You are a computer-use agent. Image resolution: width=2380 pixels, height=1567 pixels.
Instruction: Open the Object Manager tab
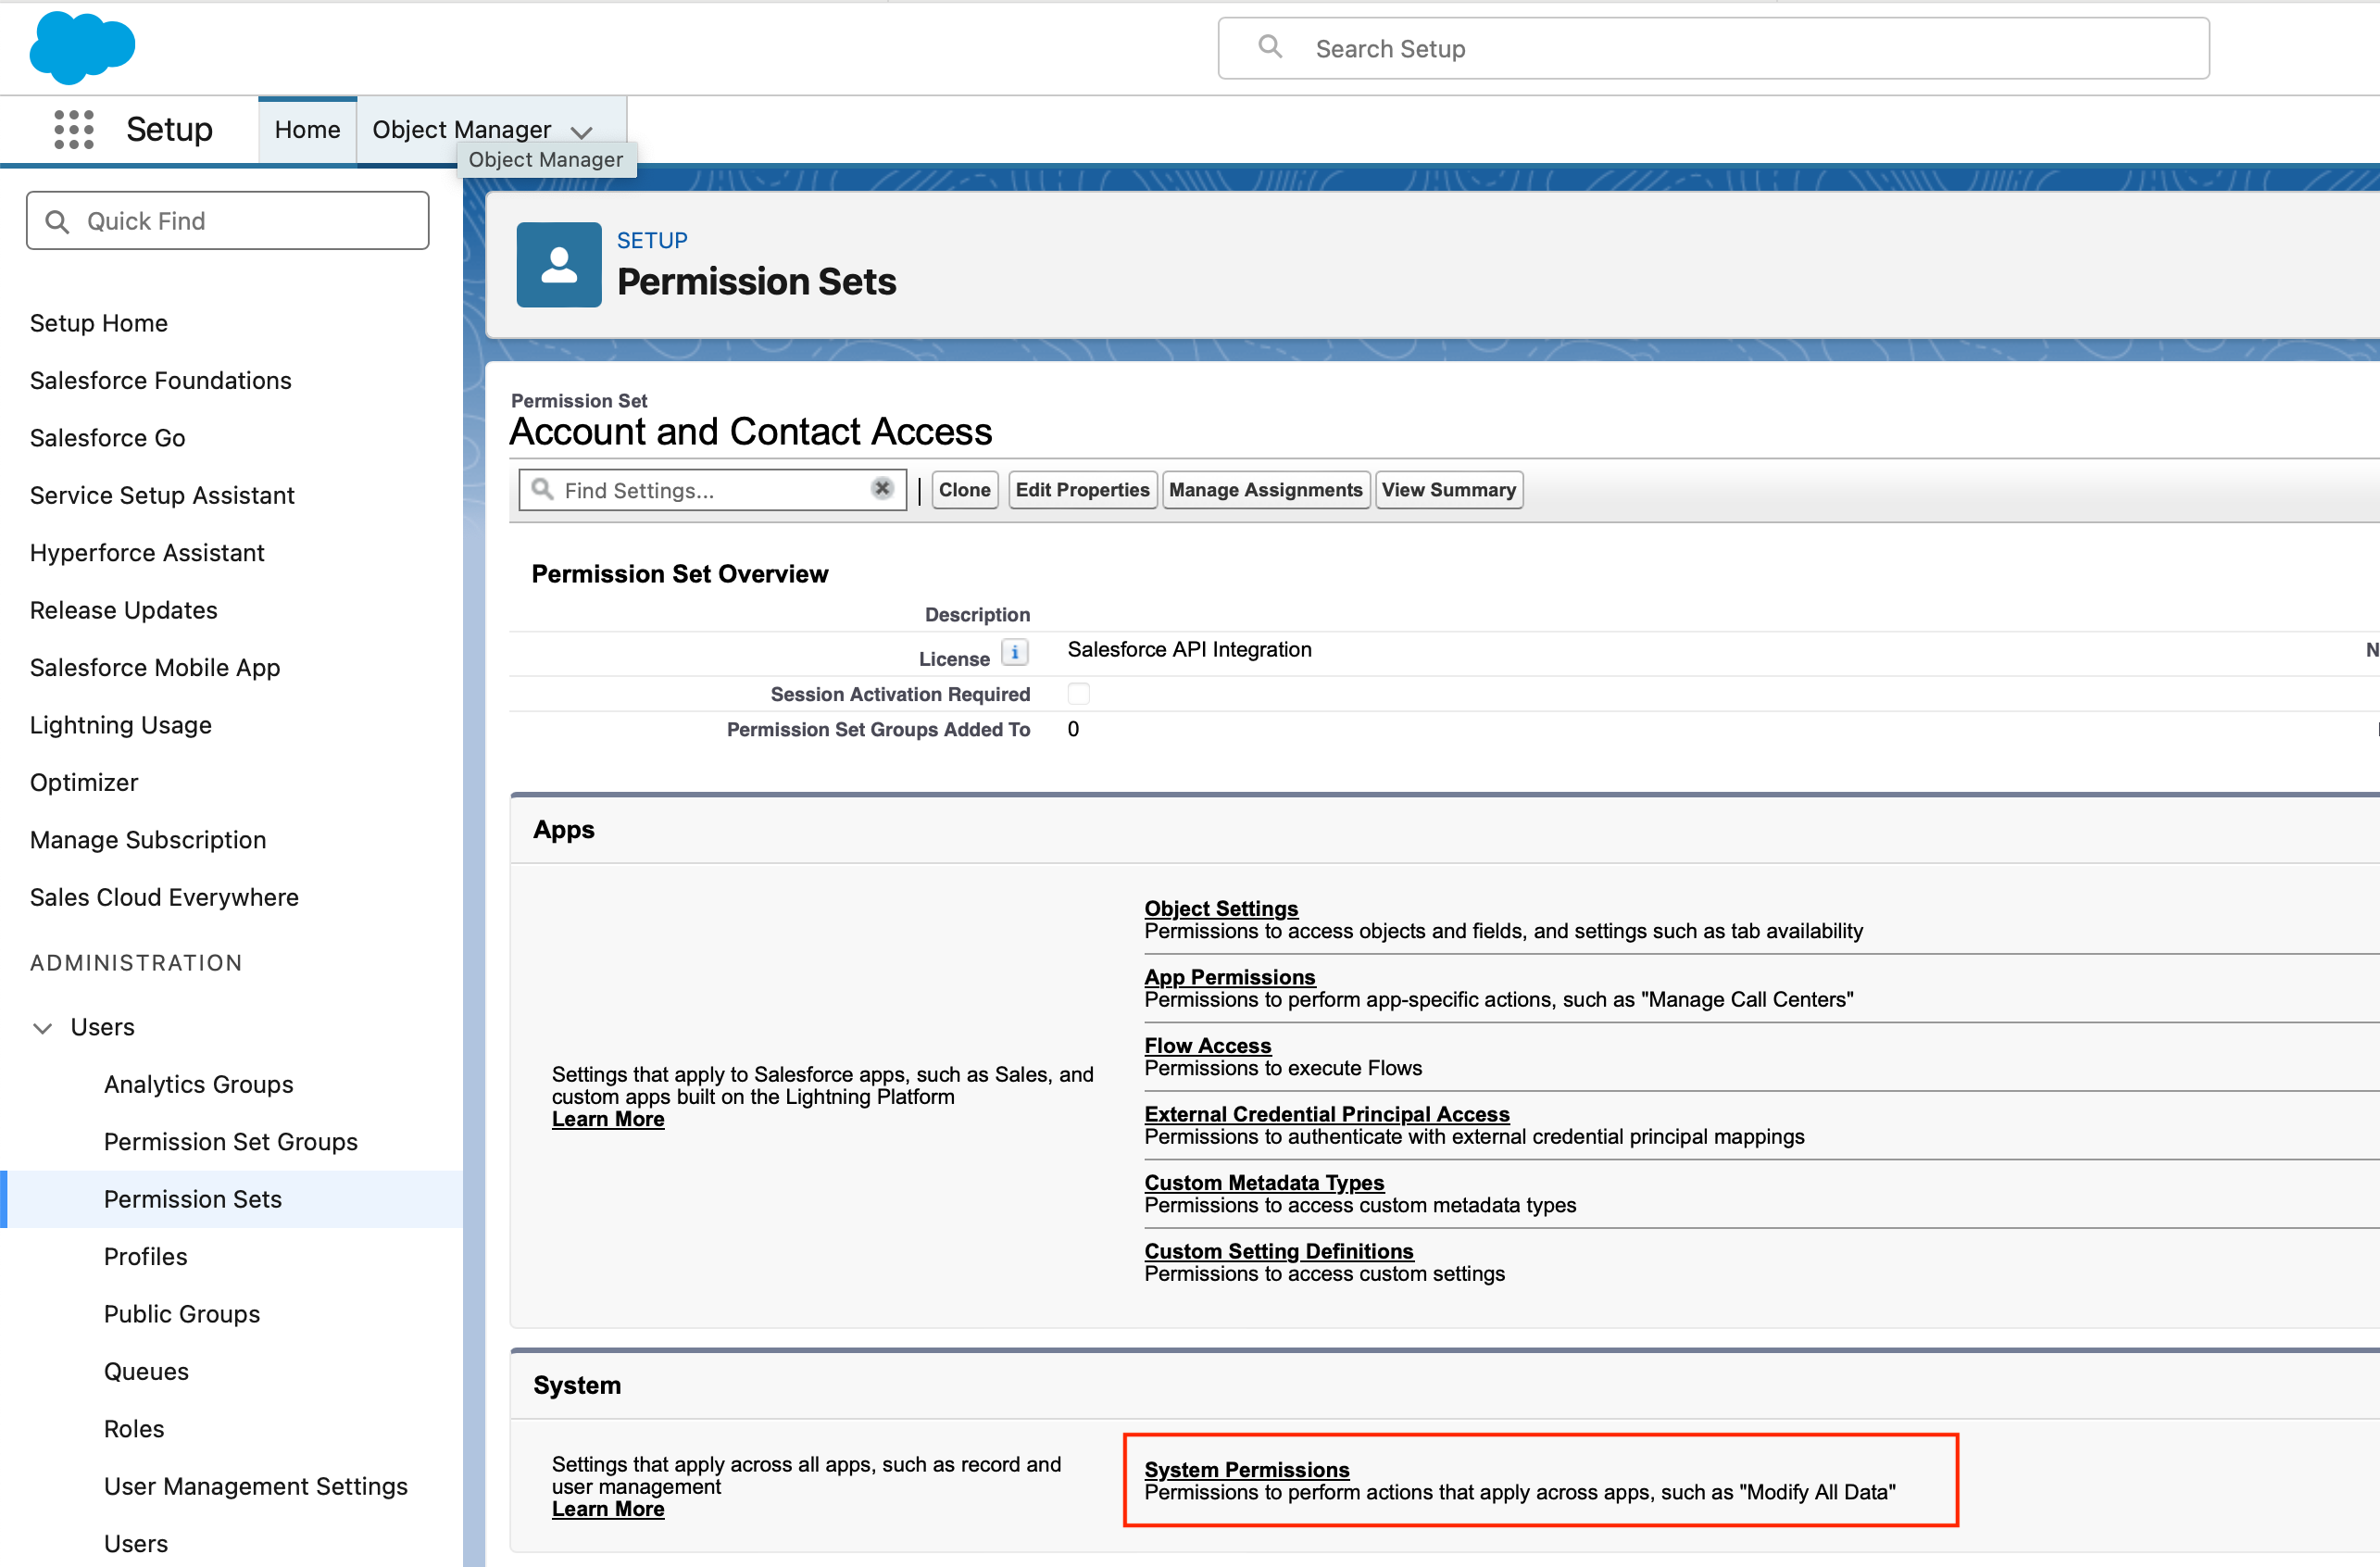point(461,130)
